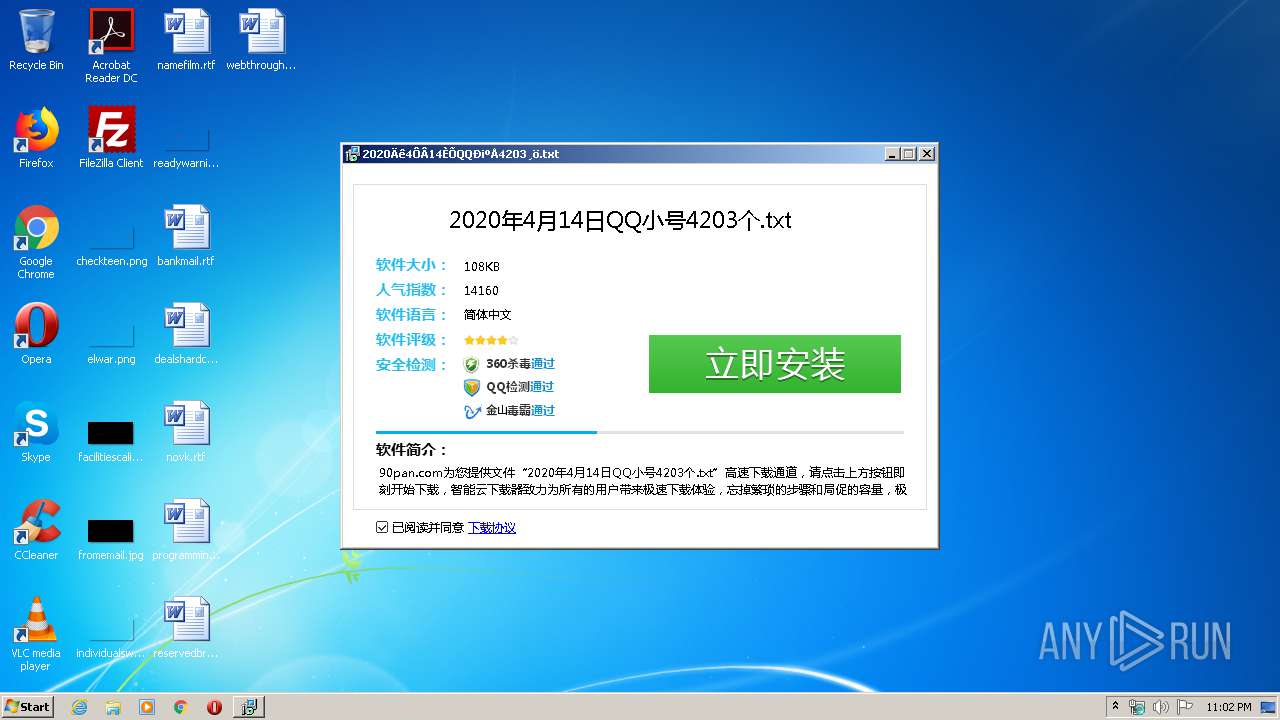Click the network tray icon
Screen dimensions: 1280x720
(x=1137, y=707)
